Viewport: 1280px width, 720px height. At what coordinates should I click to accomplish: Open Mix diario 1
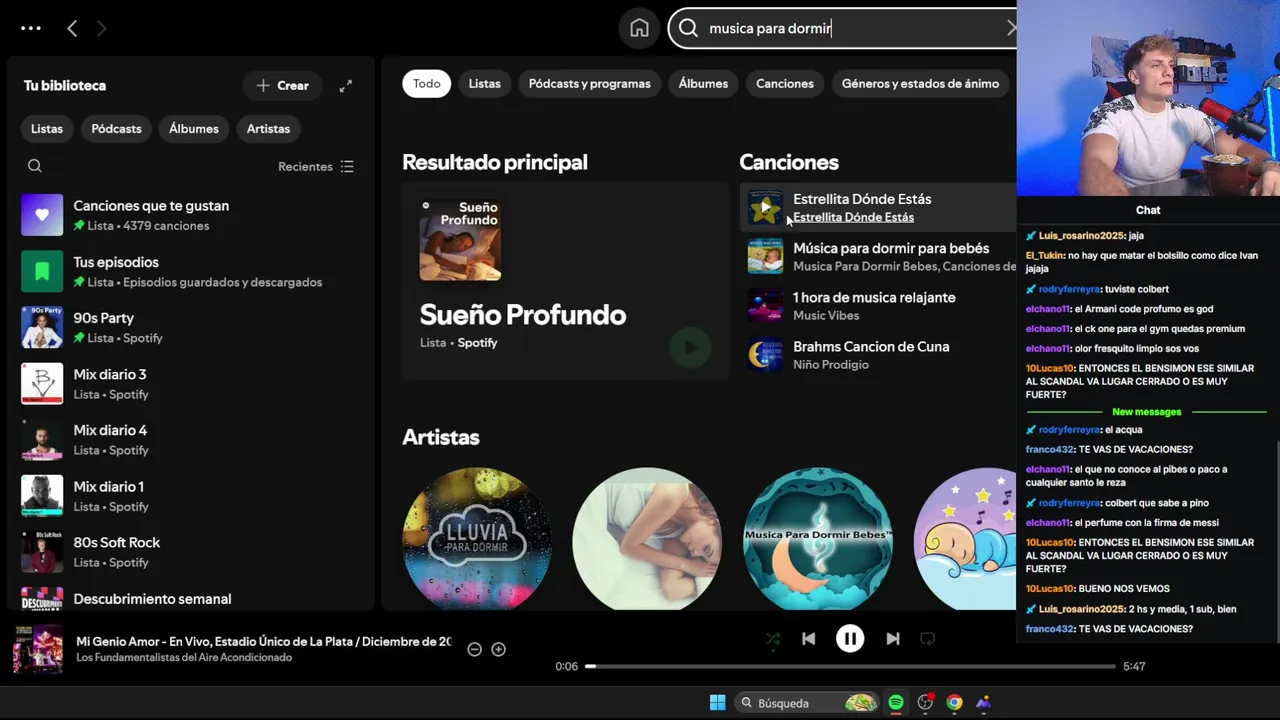coord(190,496)
